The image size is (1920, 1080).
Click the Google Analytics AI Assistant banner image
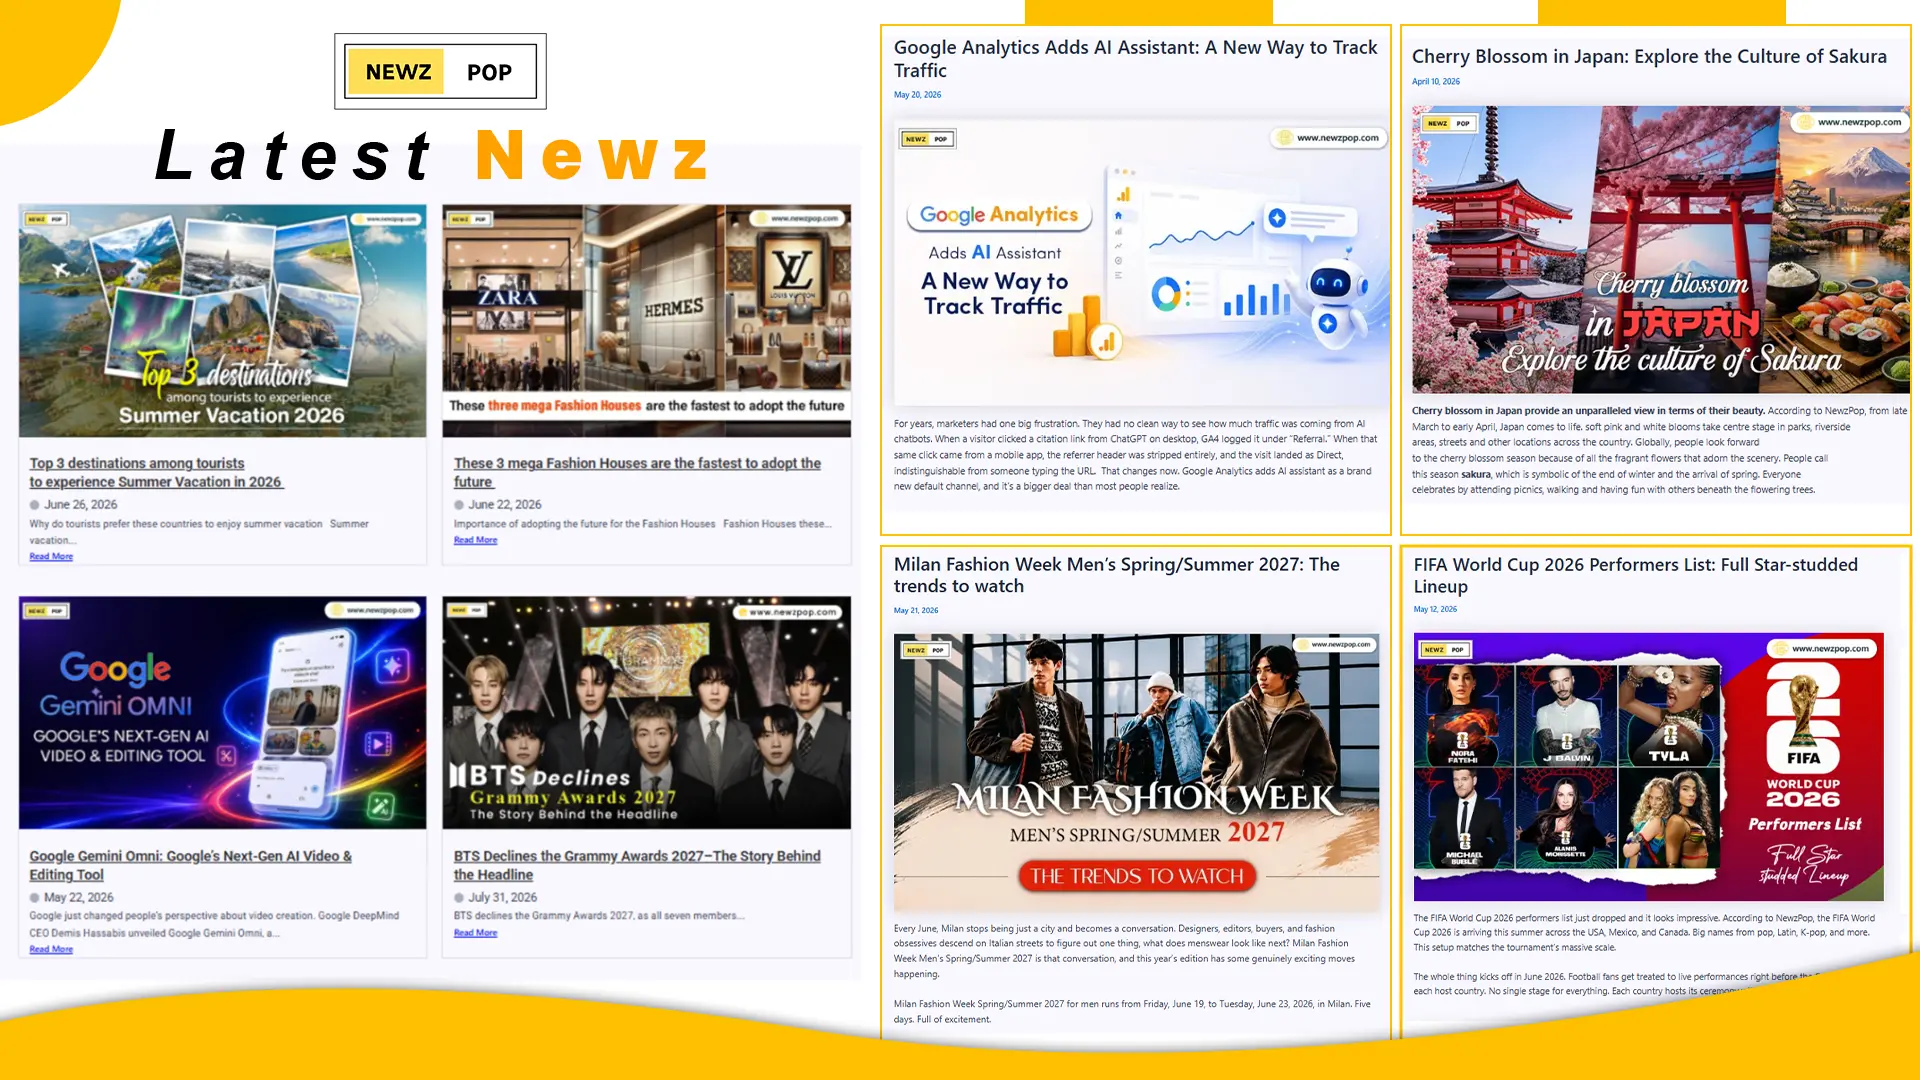pyautogui.click(x=1141, y=263)
